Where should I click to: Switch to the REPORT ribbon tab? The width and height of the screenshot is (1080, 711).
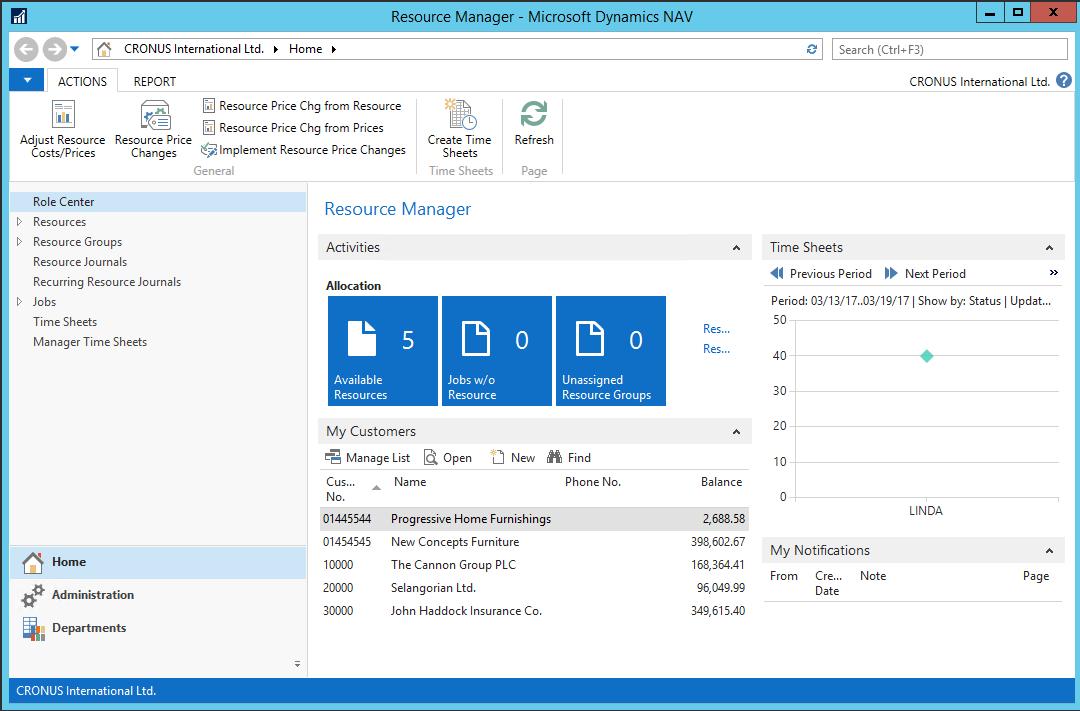[x=155, y=82]
